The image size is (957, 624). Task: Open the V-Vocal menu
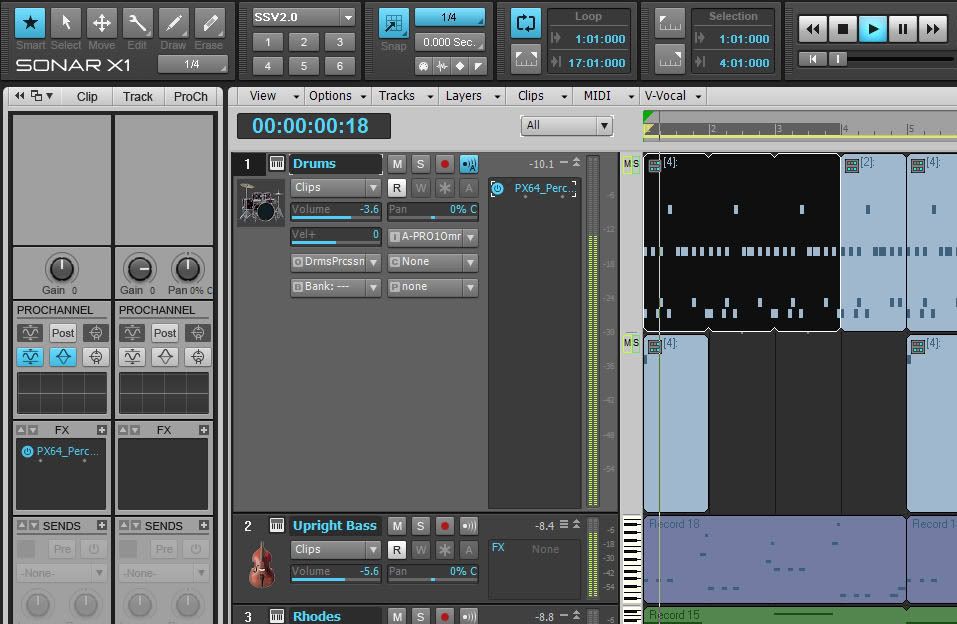tap(672, 96)
